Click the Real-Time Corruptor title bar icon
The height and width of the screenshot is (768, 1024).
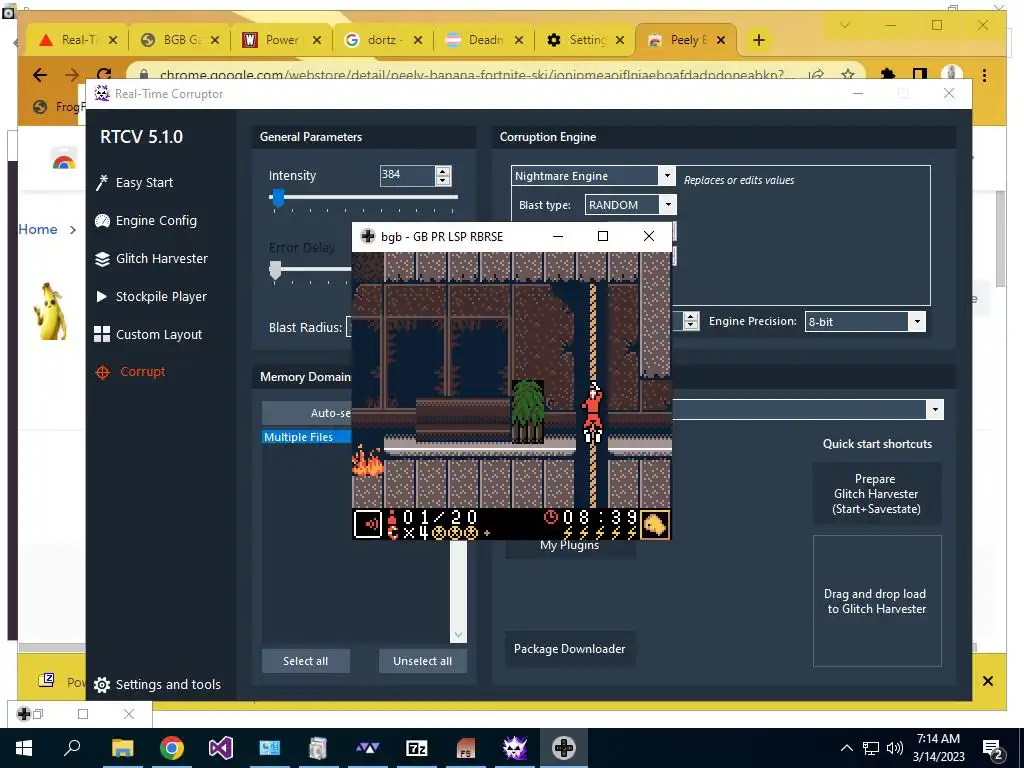(102, 93)
